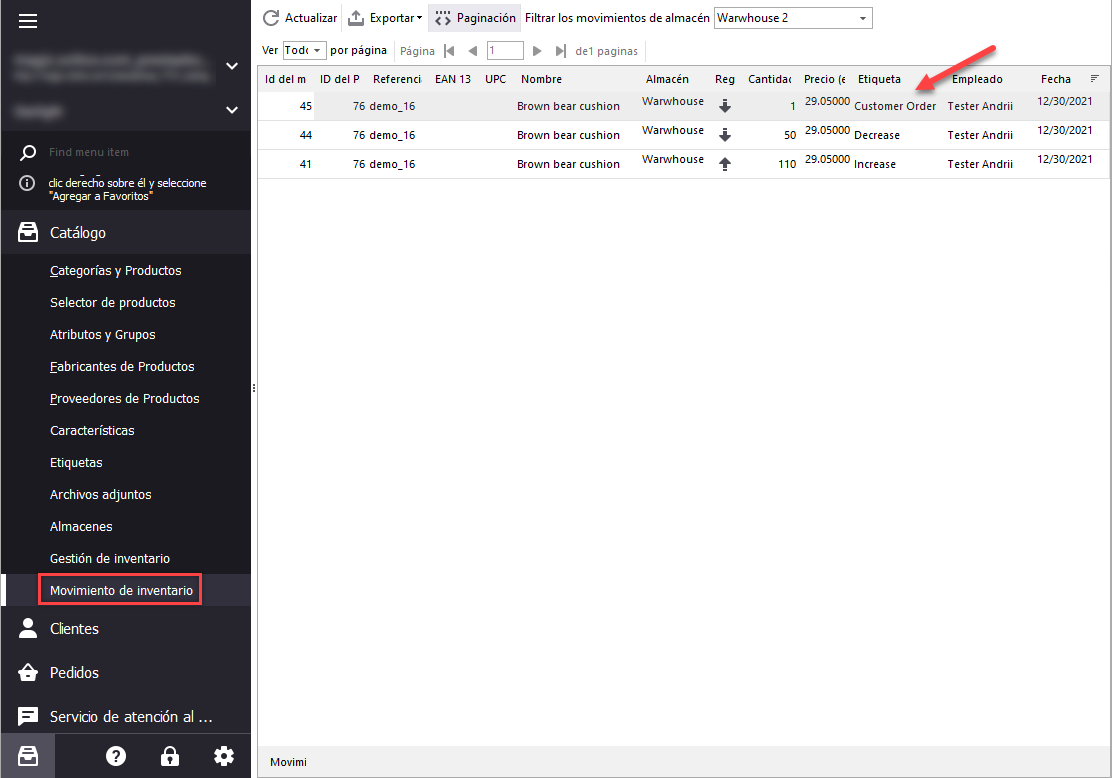The width and height of the screenshot is (1112, 778).
Task: Expand the Clientes section
Action: [74, 629]
